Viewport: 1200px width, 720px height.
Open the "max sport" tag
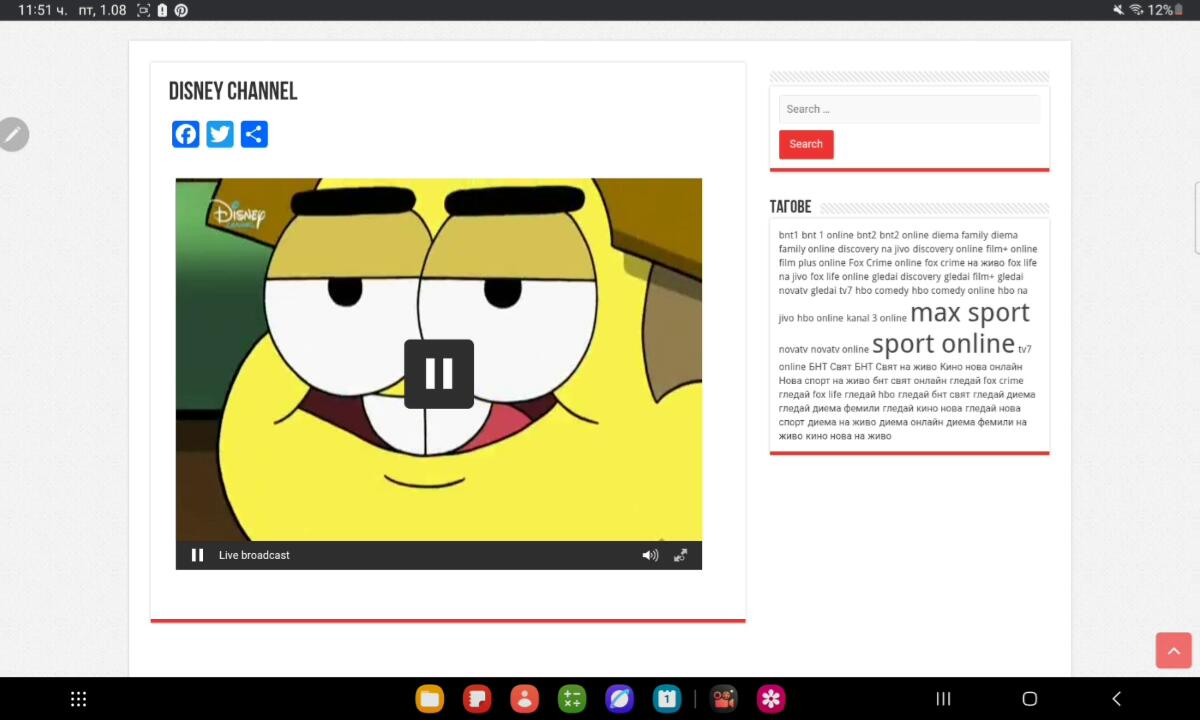pyautogui.click(x=969, y=313)
